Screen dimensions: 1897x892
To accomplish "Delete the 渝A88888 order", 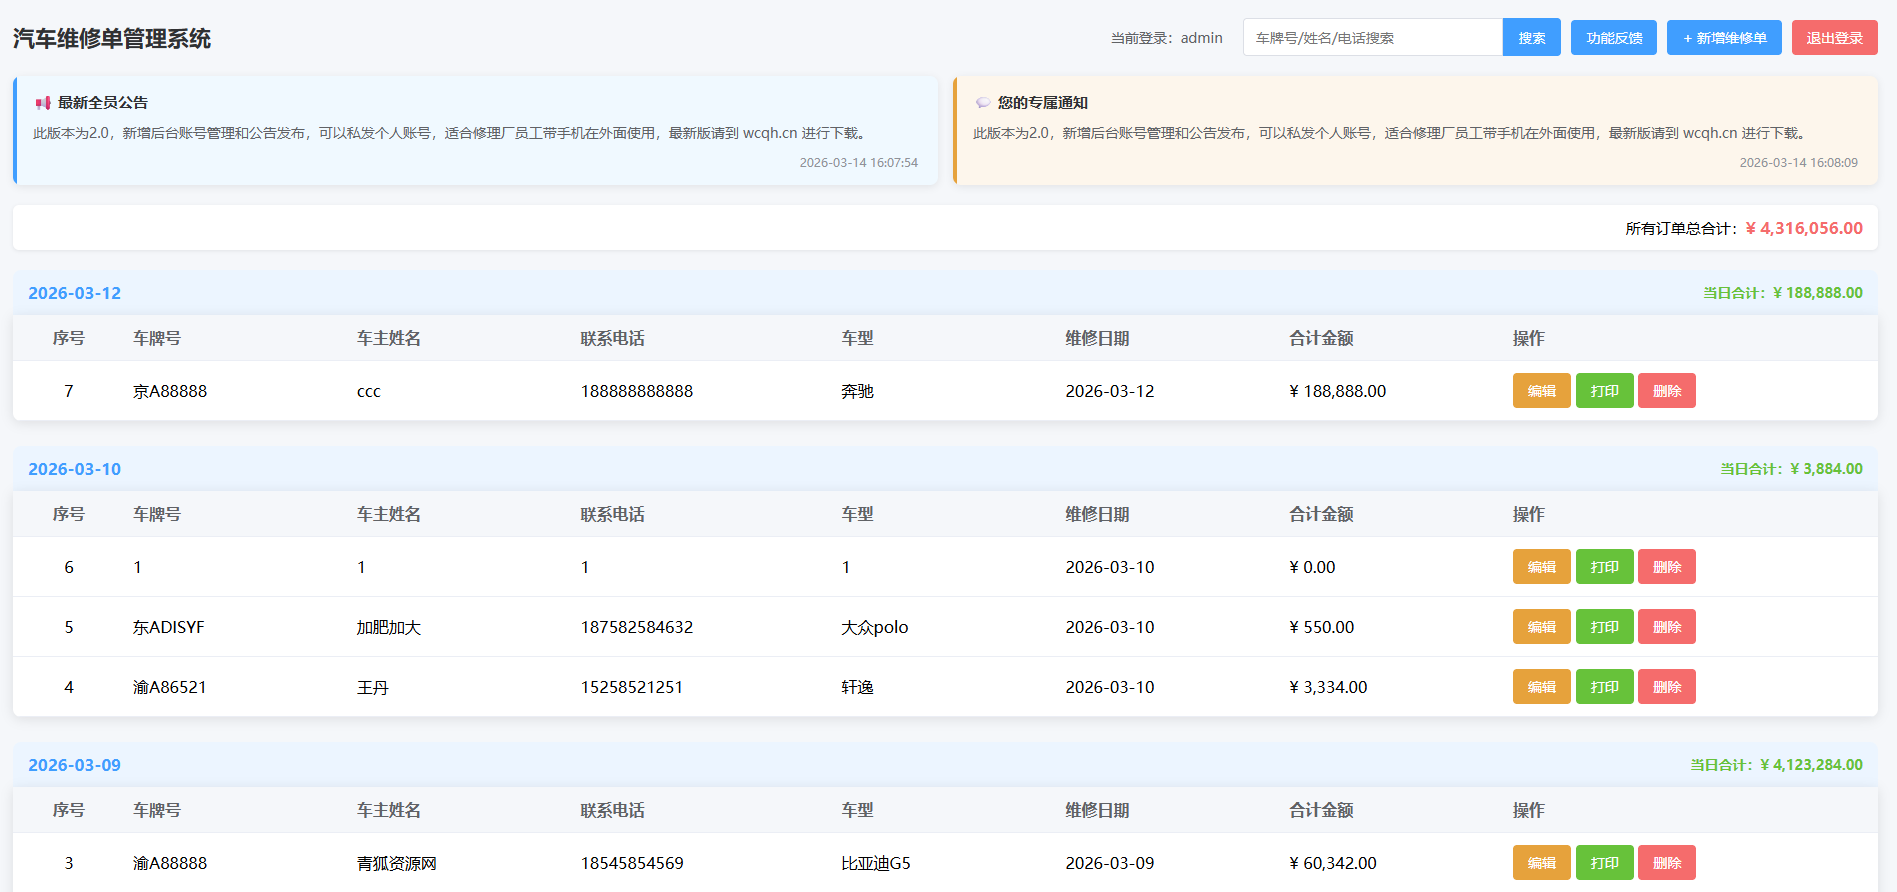I will point(1666,863).
